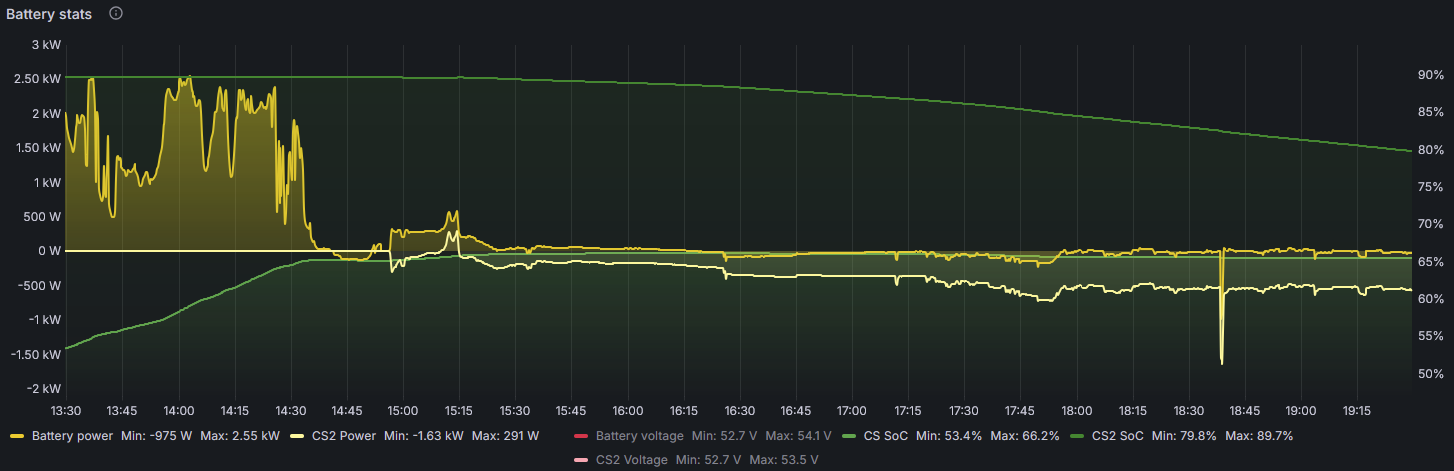Screen dimensions: 1454x471
Task: Click the '-1.50 kW' left axis label
Action: tap(36, 354)
